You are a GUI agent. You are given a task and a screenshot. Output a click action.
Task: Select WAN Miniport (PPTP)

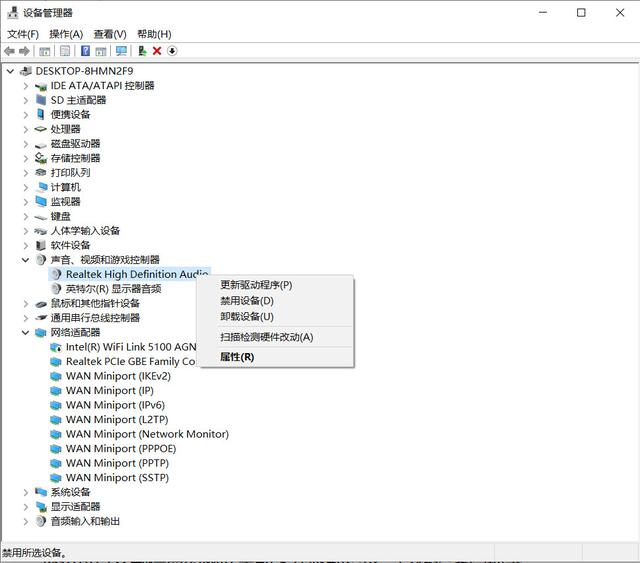[x=118, y=463]
